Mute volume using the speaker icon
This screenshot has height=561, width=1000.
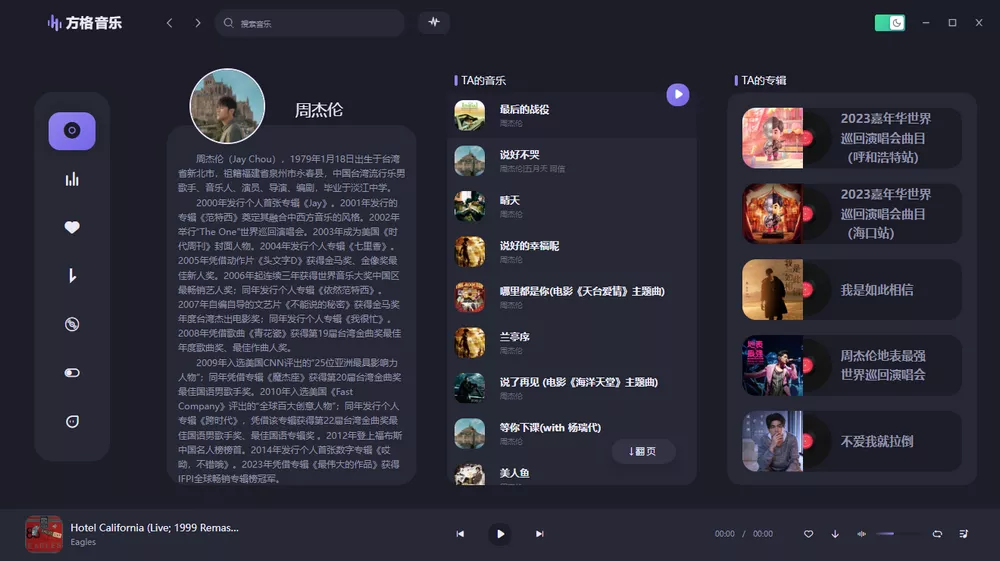[x=861, y=534]
